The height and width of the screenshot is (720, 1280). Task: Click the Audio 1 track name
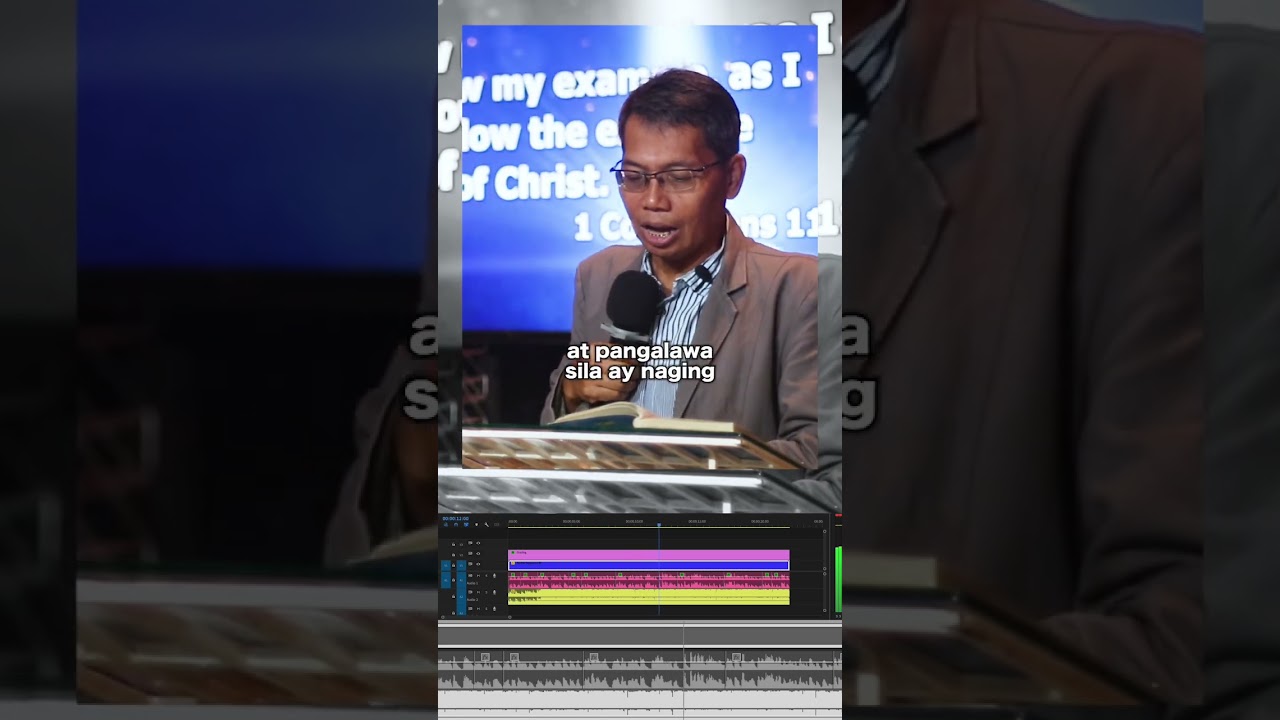473,583
